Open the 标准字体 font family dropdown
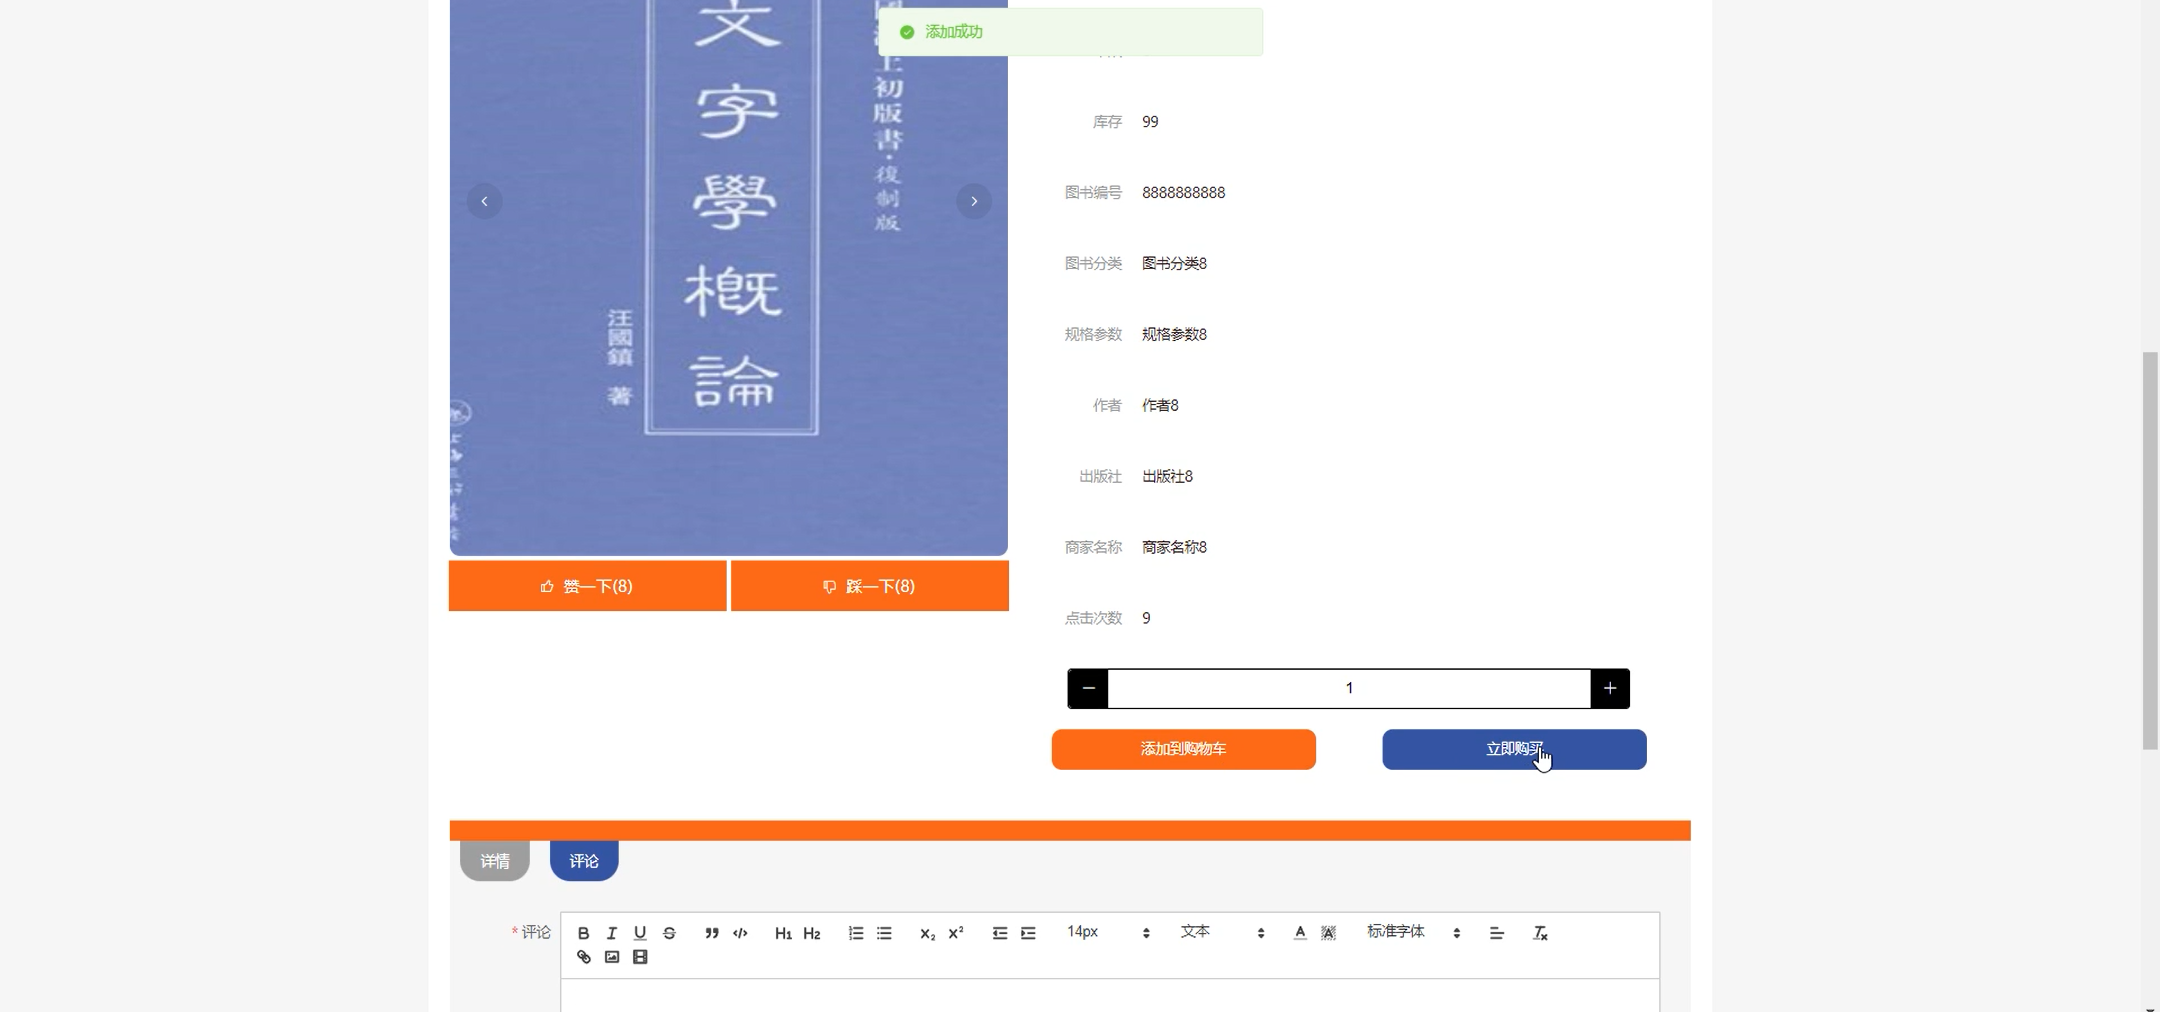 (x=1414, y=932)
